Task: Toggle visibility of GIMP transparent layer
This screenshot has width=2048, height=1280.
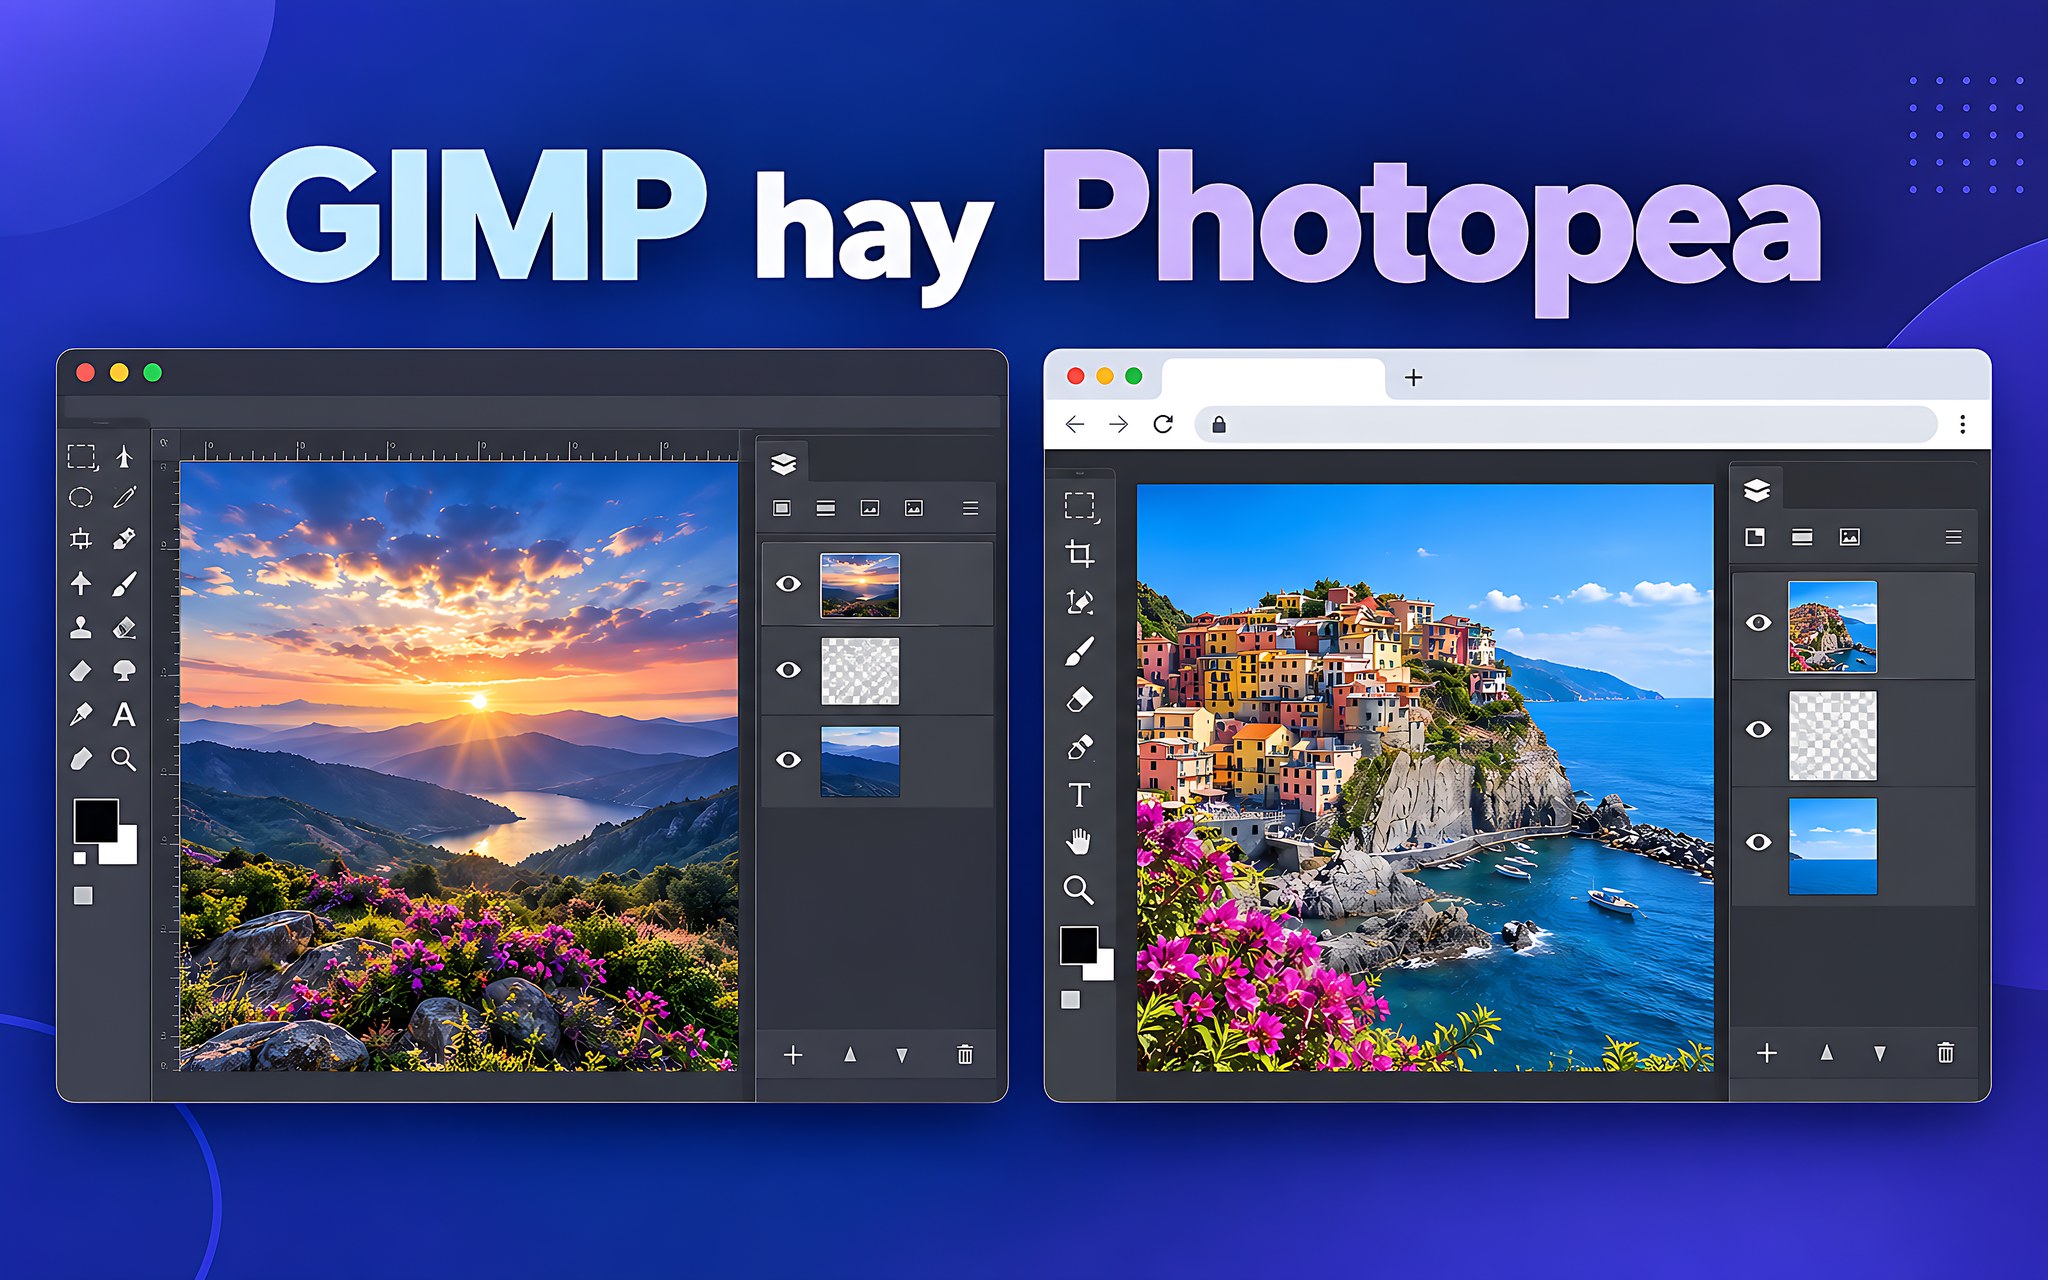Action: coord(788,669)
